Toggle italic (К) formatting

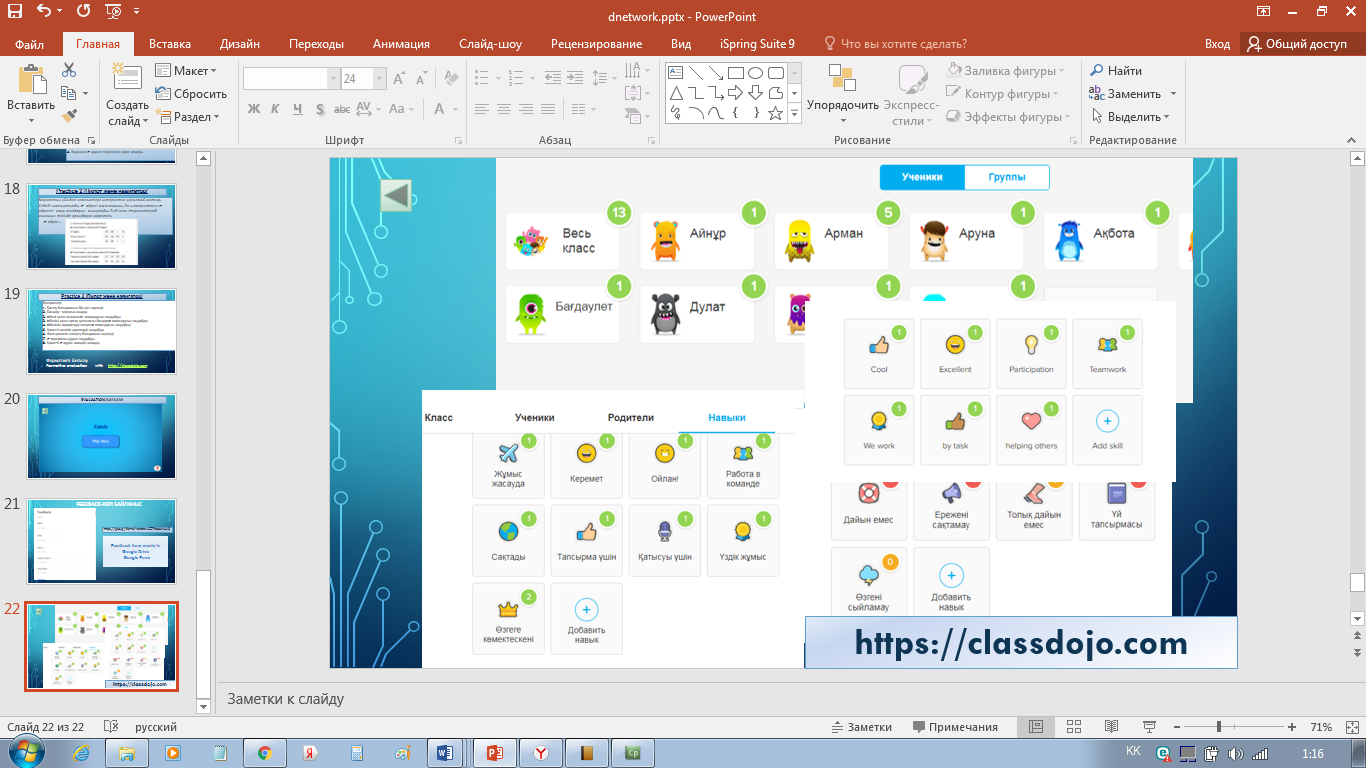(x=276, y=109)
